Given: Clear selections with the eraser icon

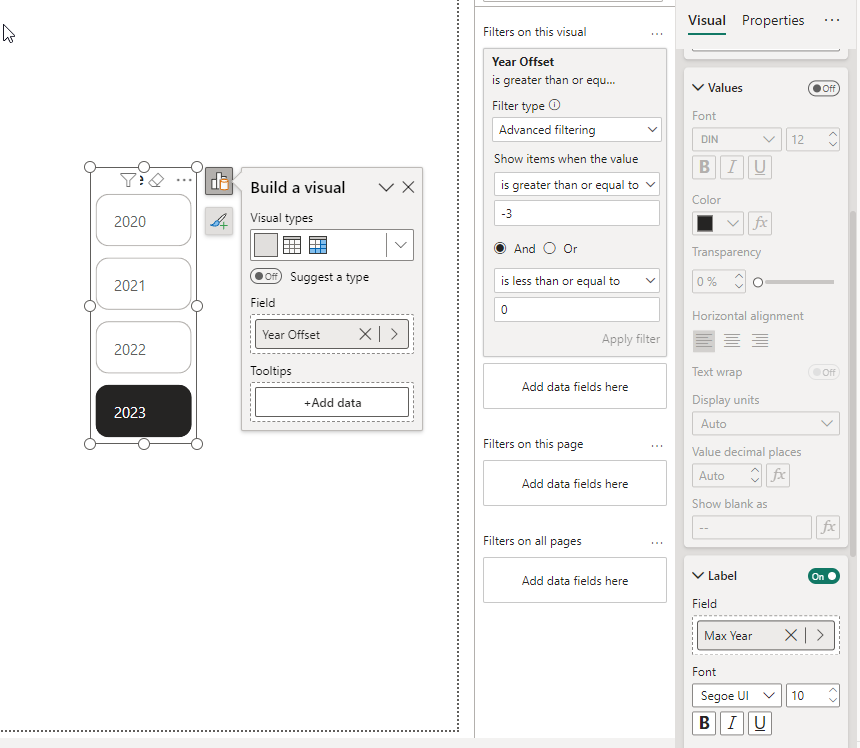Looking at the screenshot, I should click(156, 180).
